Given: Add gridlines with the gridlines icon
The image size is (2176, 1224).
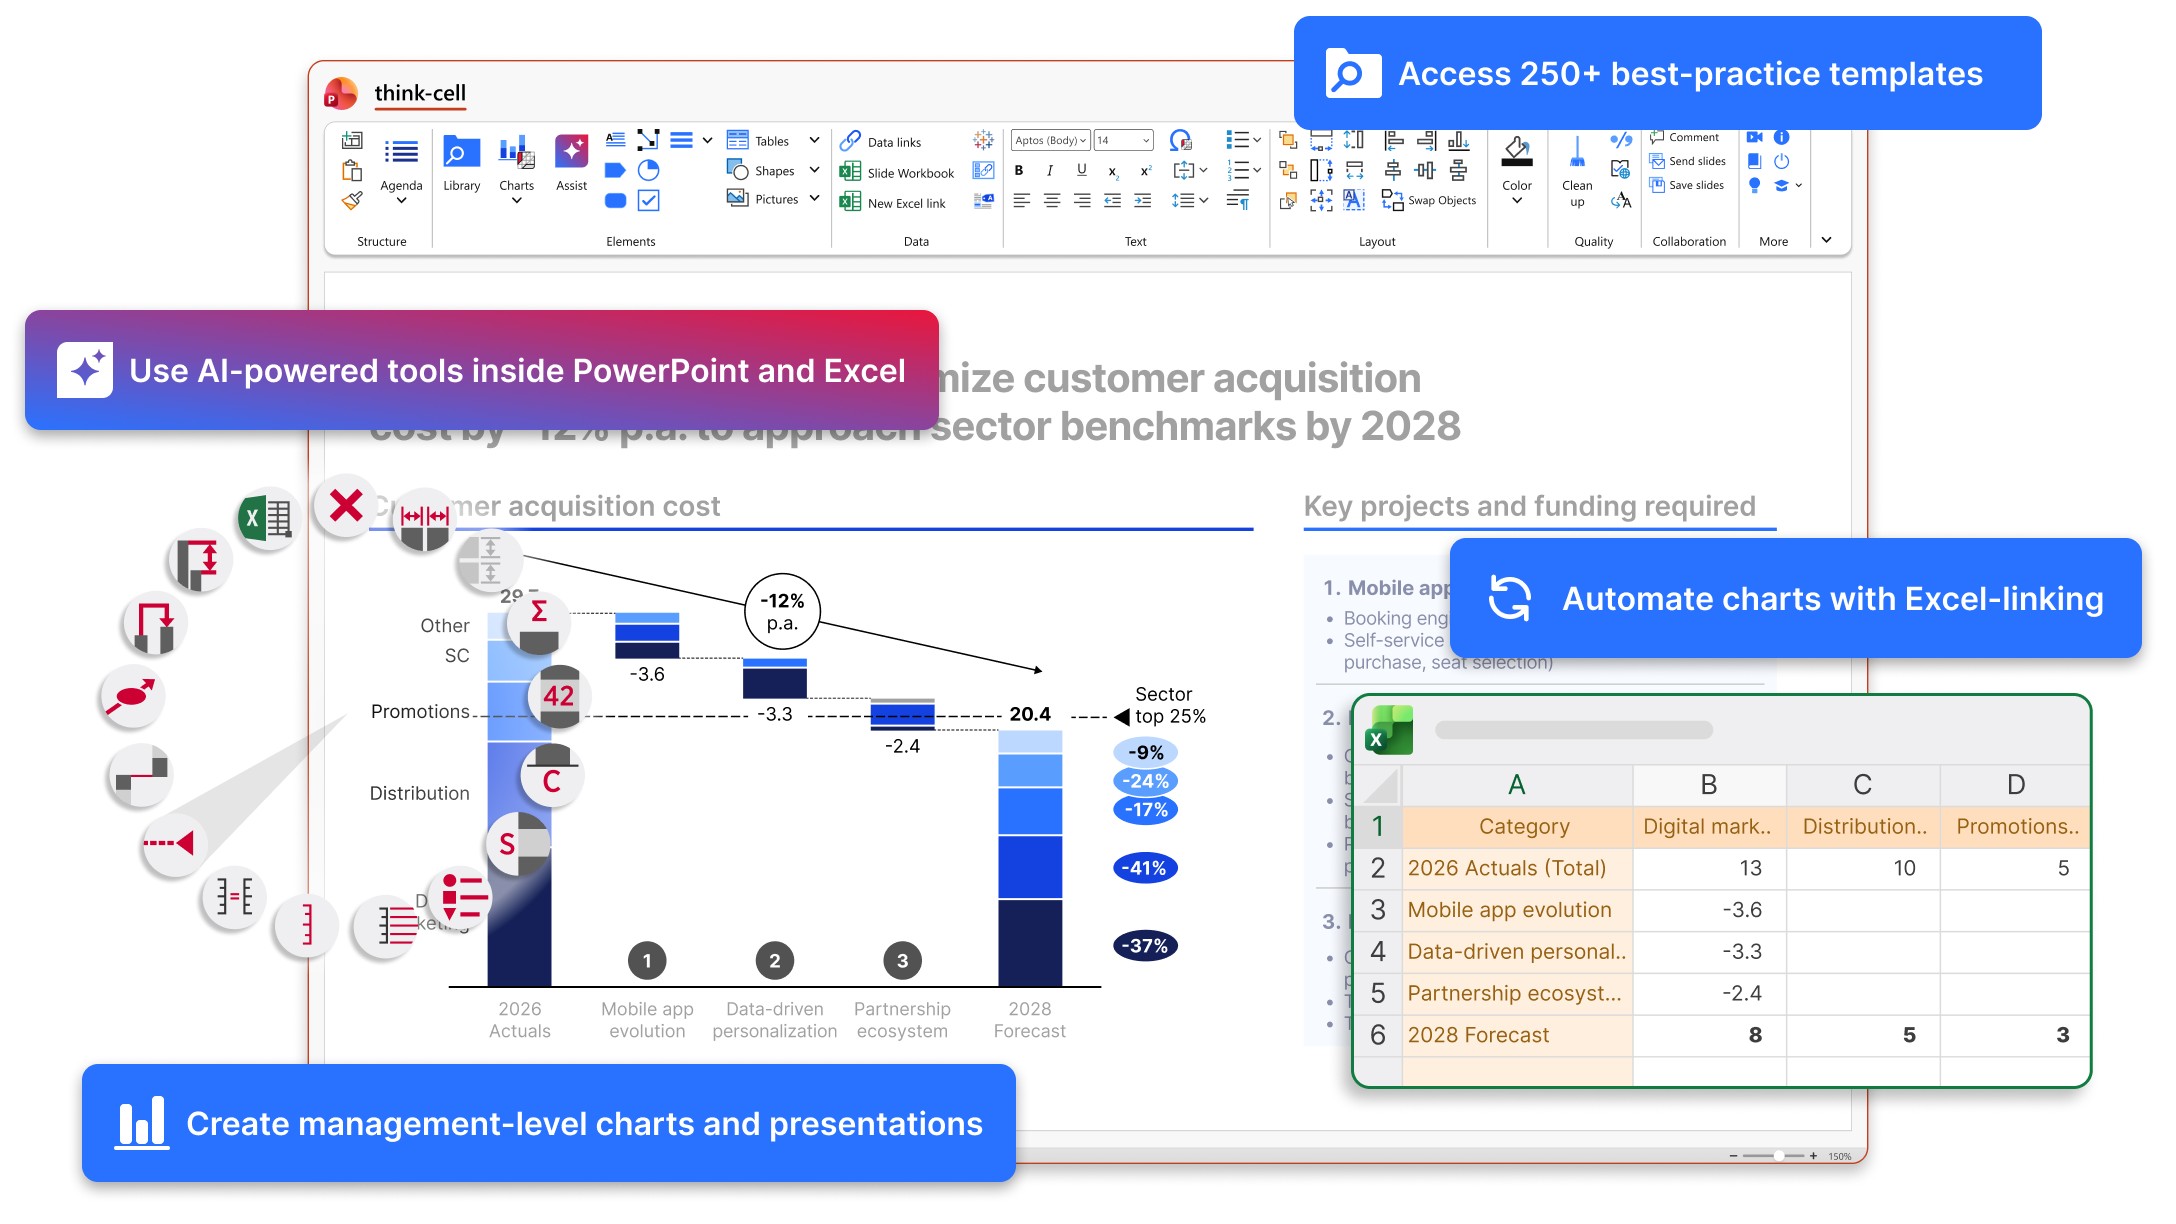Looking at the screenshot, I should (x=385, y=925).
